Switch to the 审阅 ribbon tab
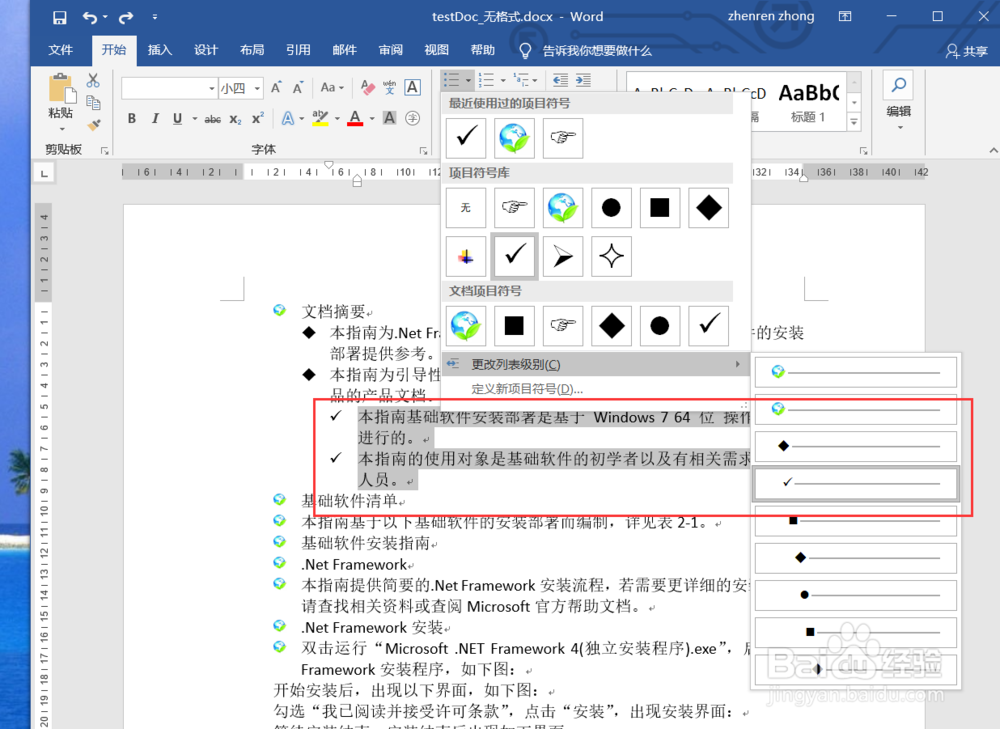Viewport: 1000px width, 729px height. (x=390, y=50)
